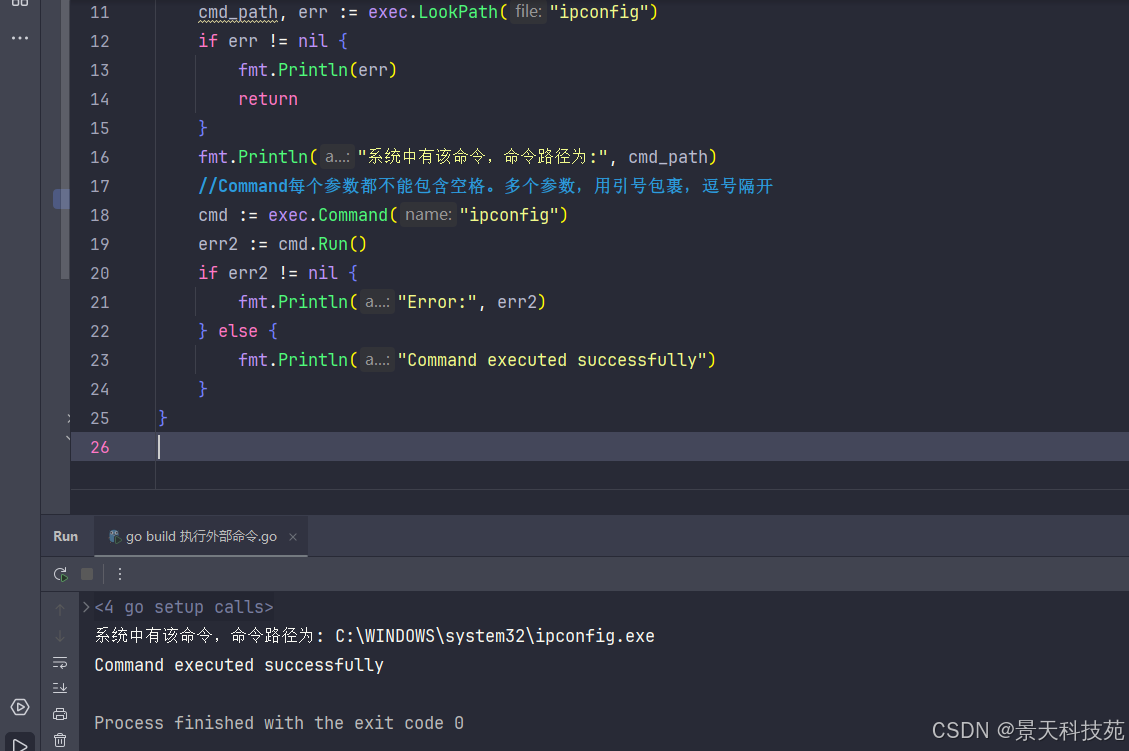The width and height of the screenshot is (1129, 751).
Task: Open the Services tool window icon
Action: [19, 707]
